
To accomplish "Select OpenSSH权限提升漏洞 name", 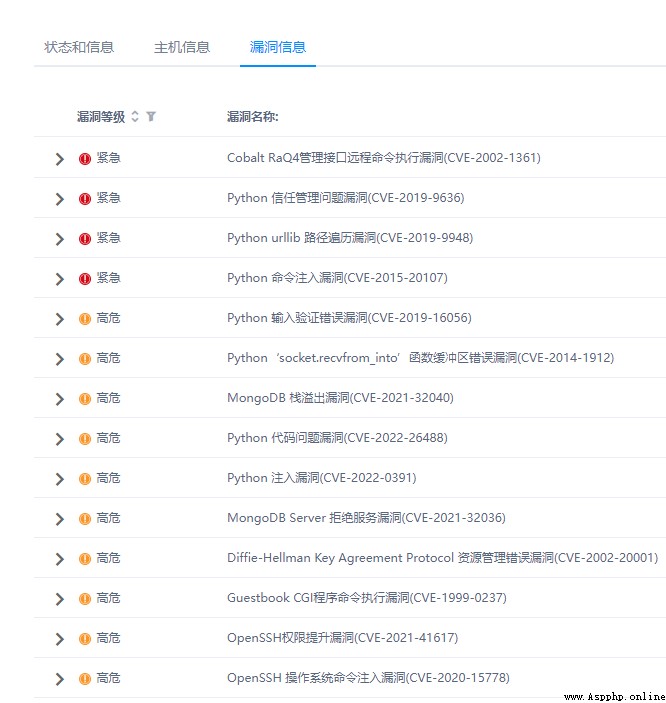I will click(x=343, y=638).
